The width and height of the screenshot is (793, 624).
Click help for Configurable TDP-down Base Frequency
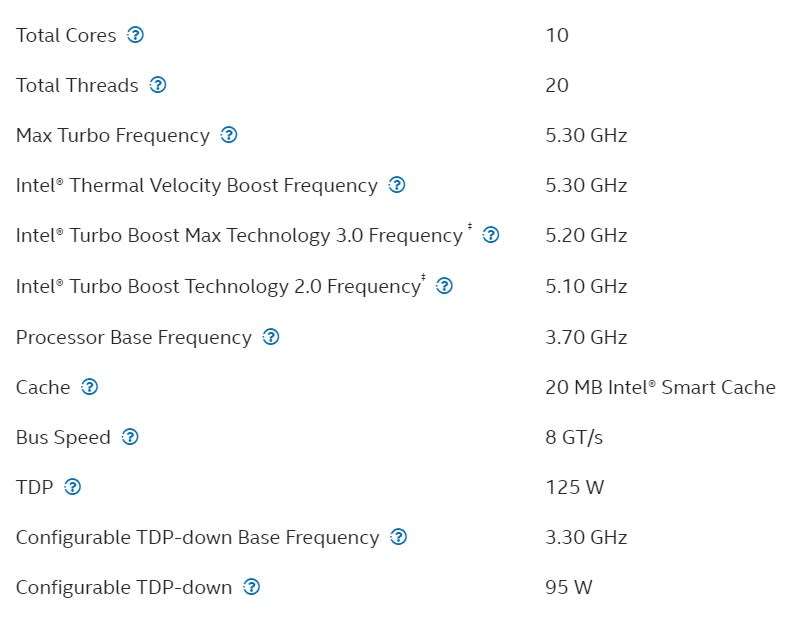coord(399,537)
